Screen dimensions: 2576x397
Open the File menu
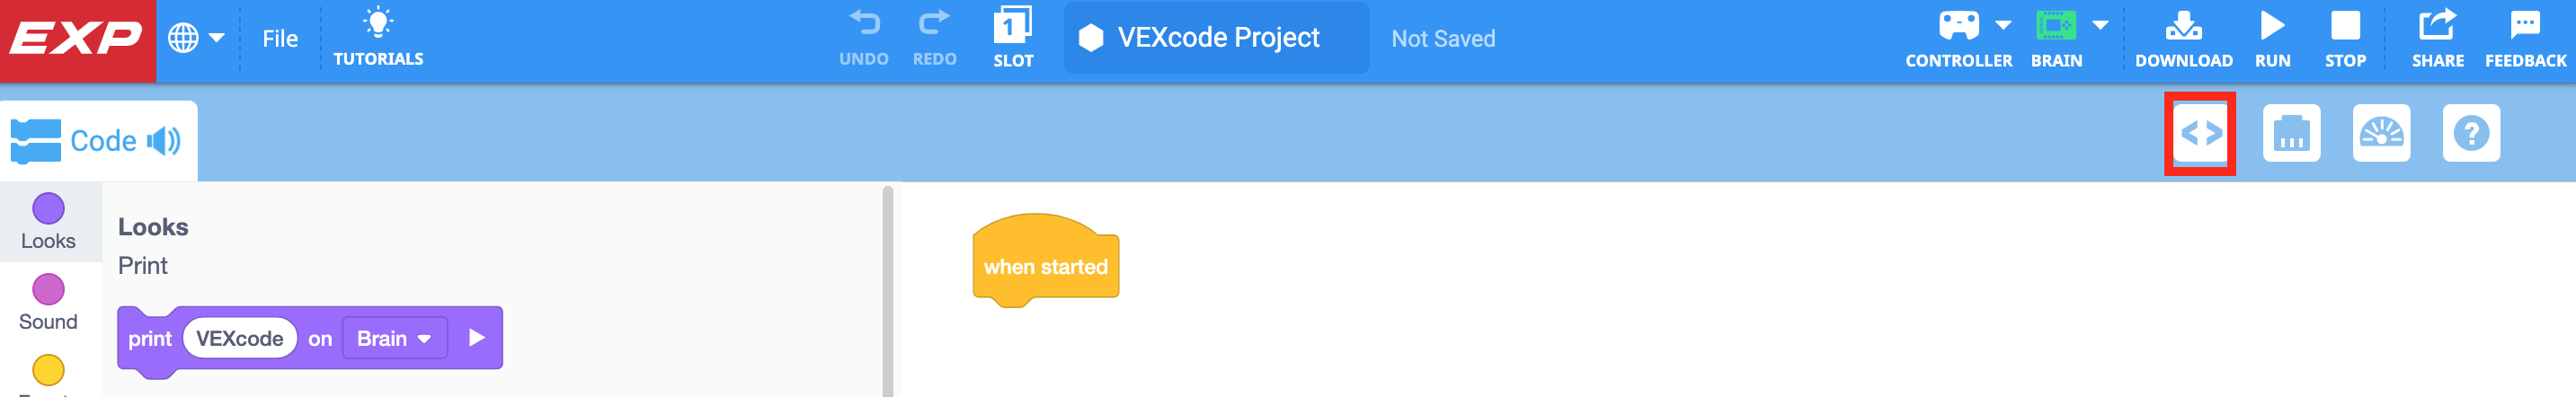coord(280,38)
